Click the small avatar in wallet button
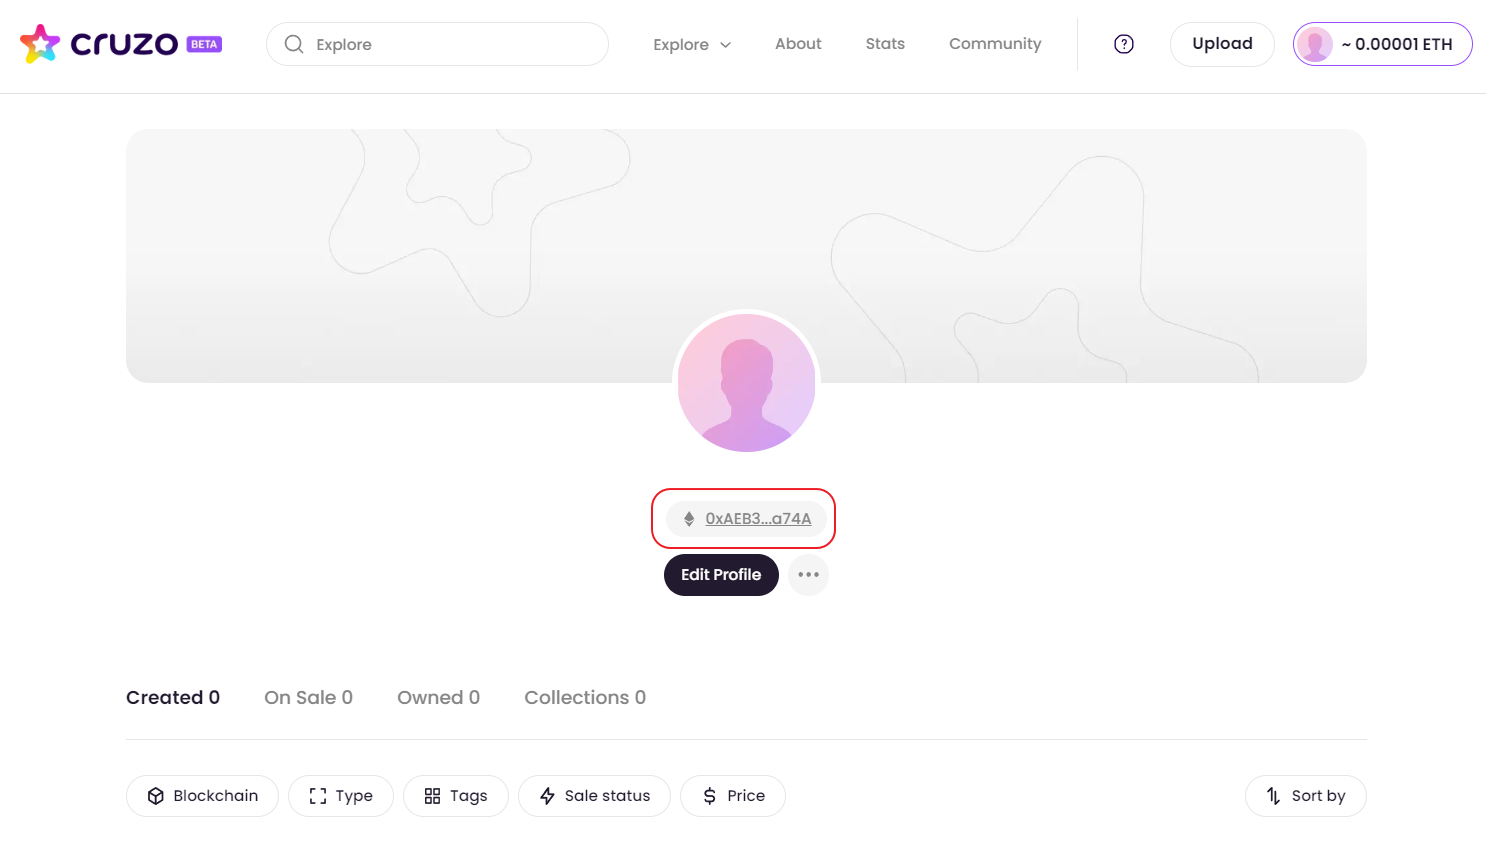 [x=1314, y=44]
